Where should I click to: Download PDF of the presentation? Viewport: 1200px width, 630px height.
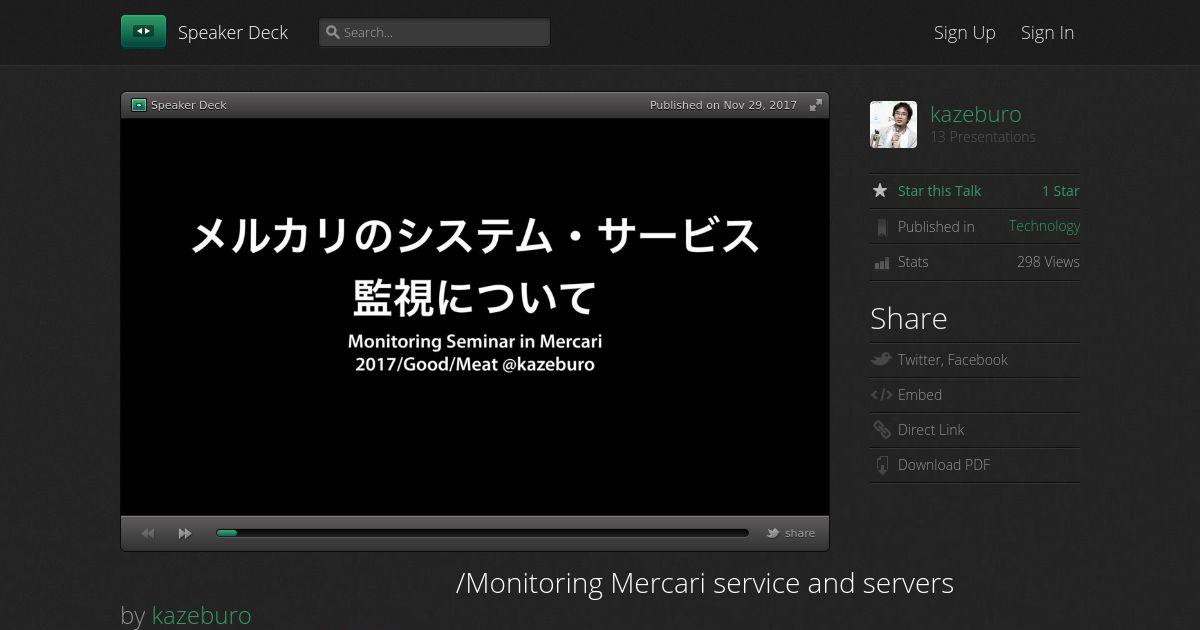(944, 465)
